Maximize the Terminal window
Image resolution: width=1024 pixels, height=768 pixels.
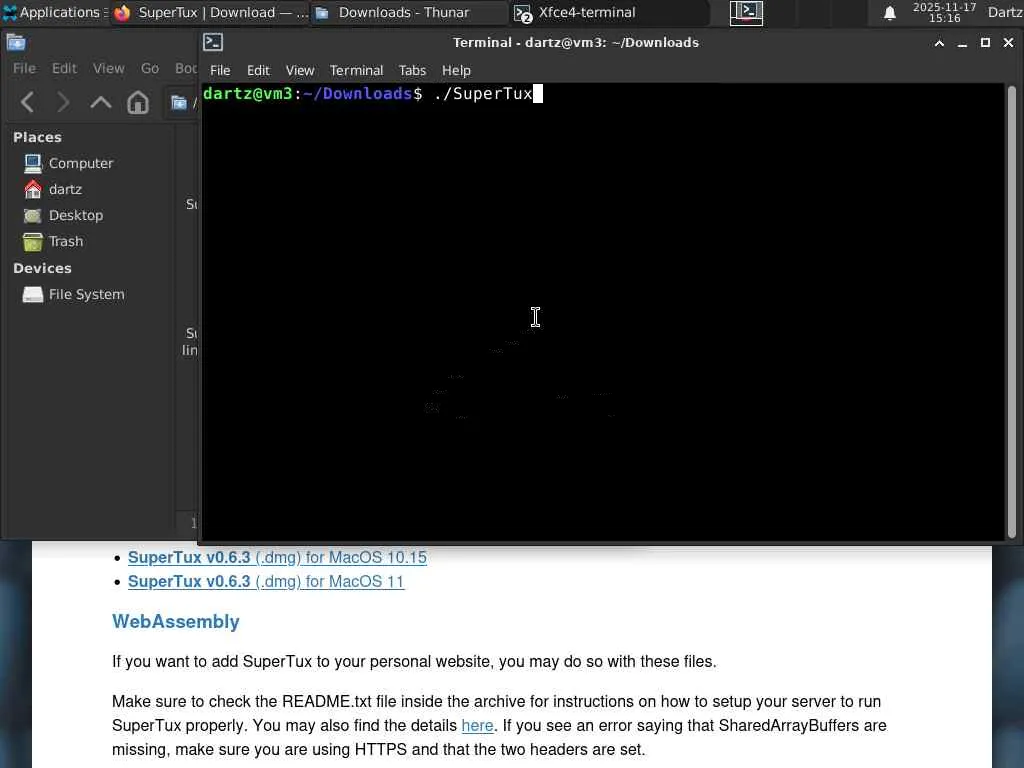tap(985, 43)
